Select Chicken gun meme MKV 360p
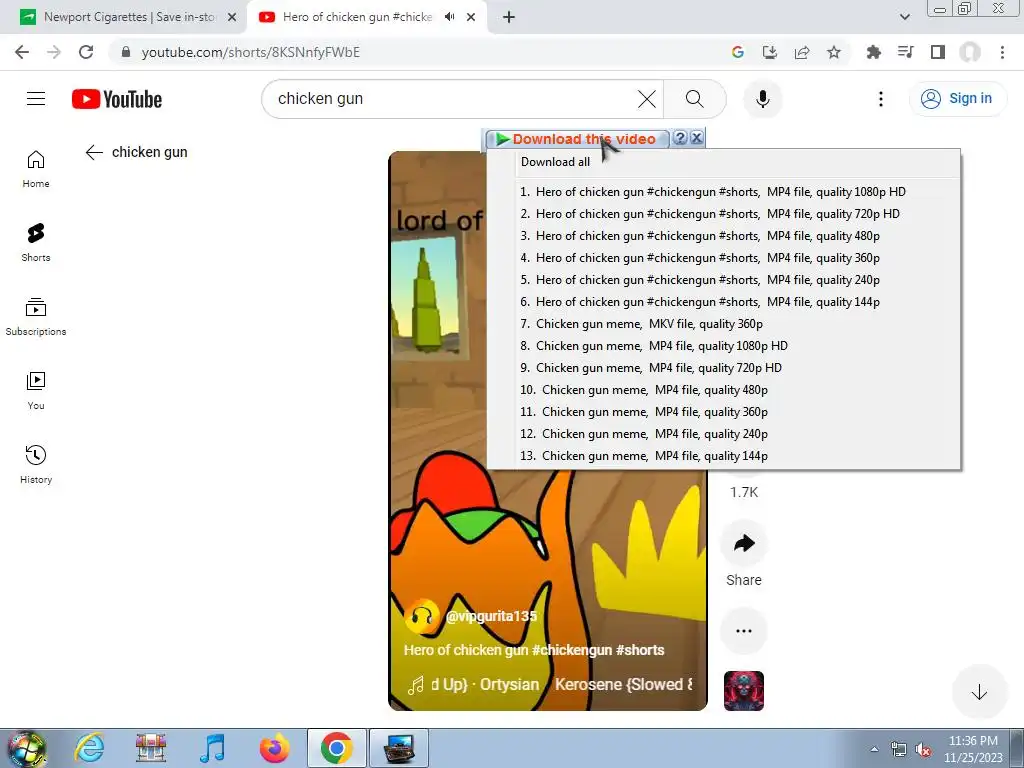This screenshot has height=768, width=1024. (724, 324)
